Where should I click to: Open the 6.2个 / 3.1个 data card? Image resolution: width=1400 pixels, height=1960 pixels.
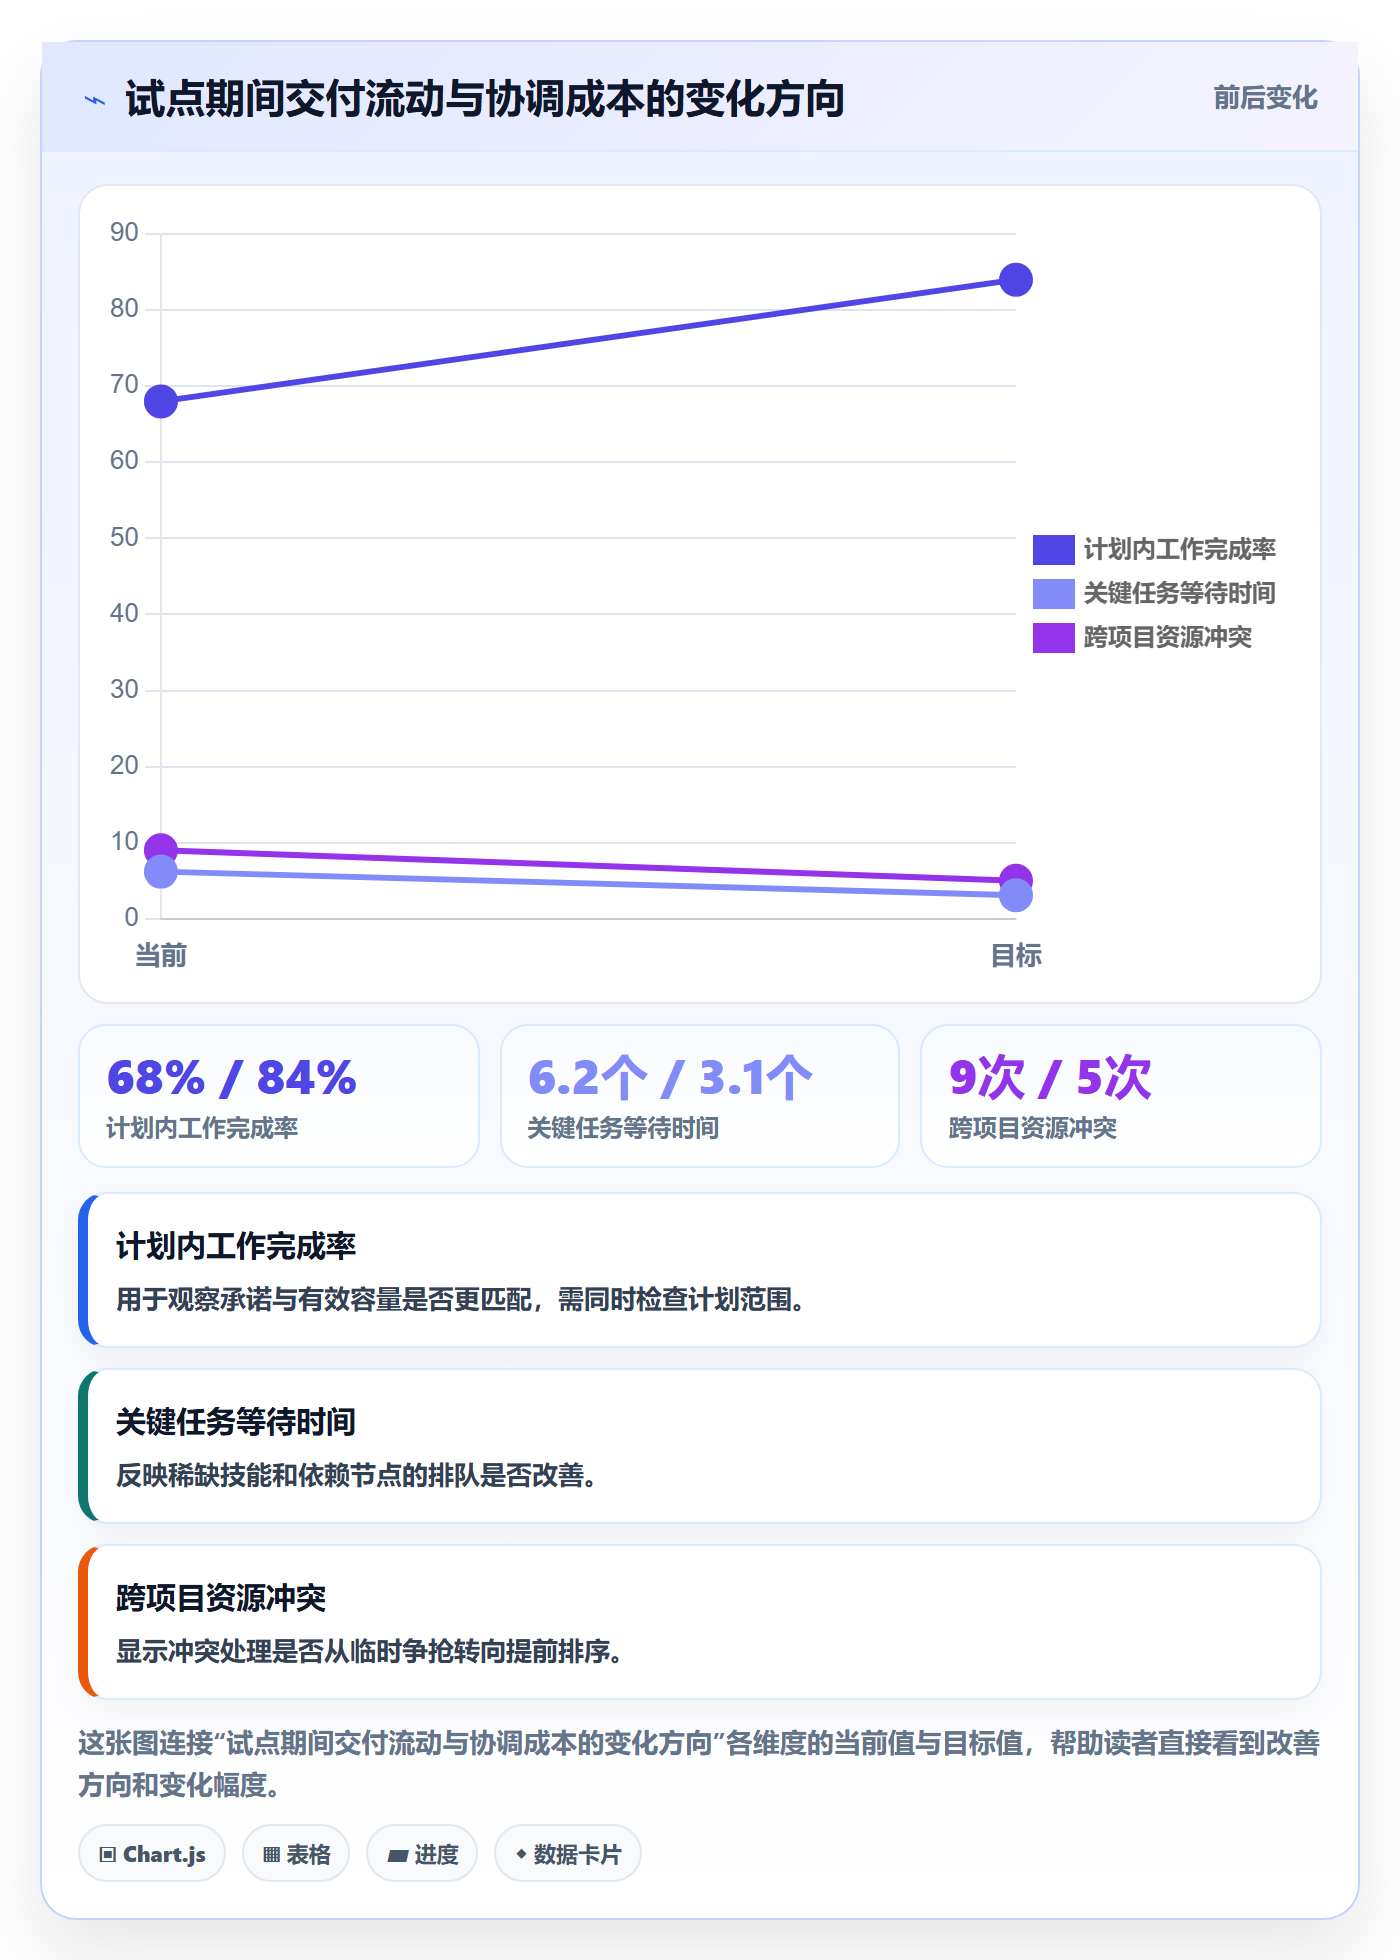700,1096
